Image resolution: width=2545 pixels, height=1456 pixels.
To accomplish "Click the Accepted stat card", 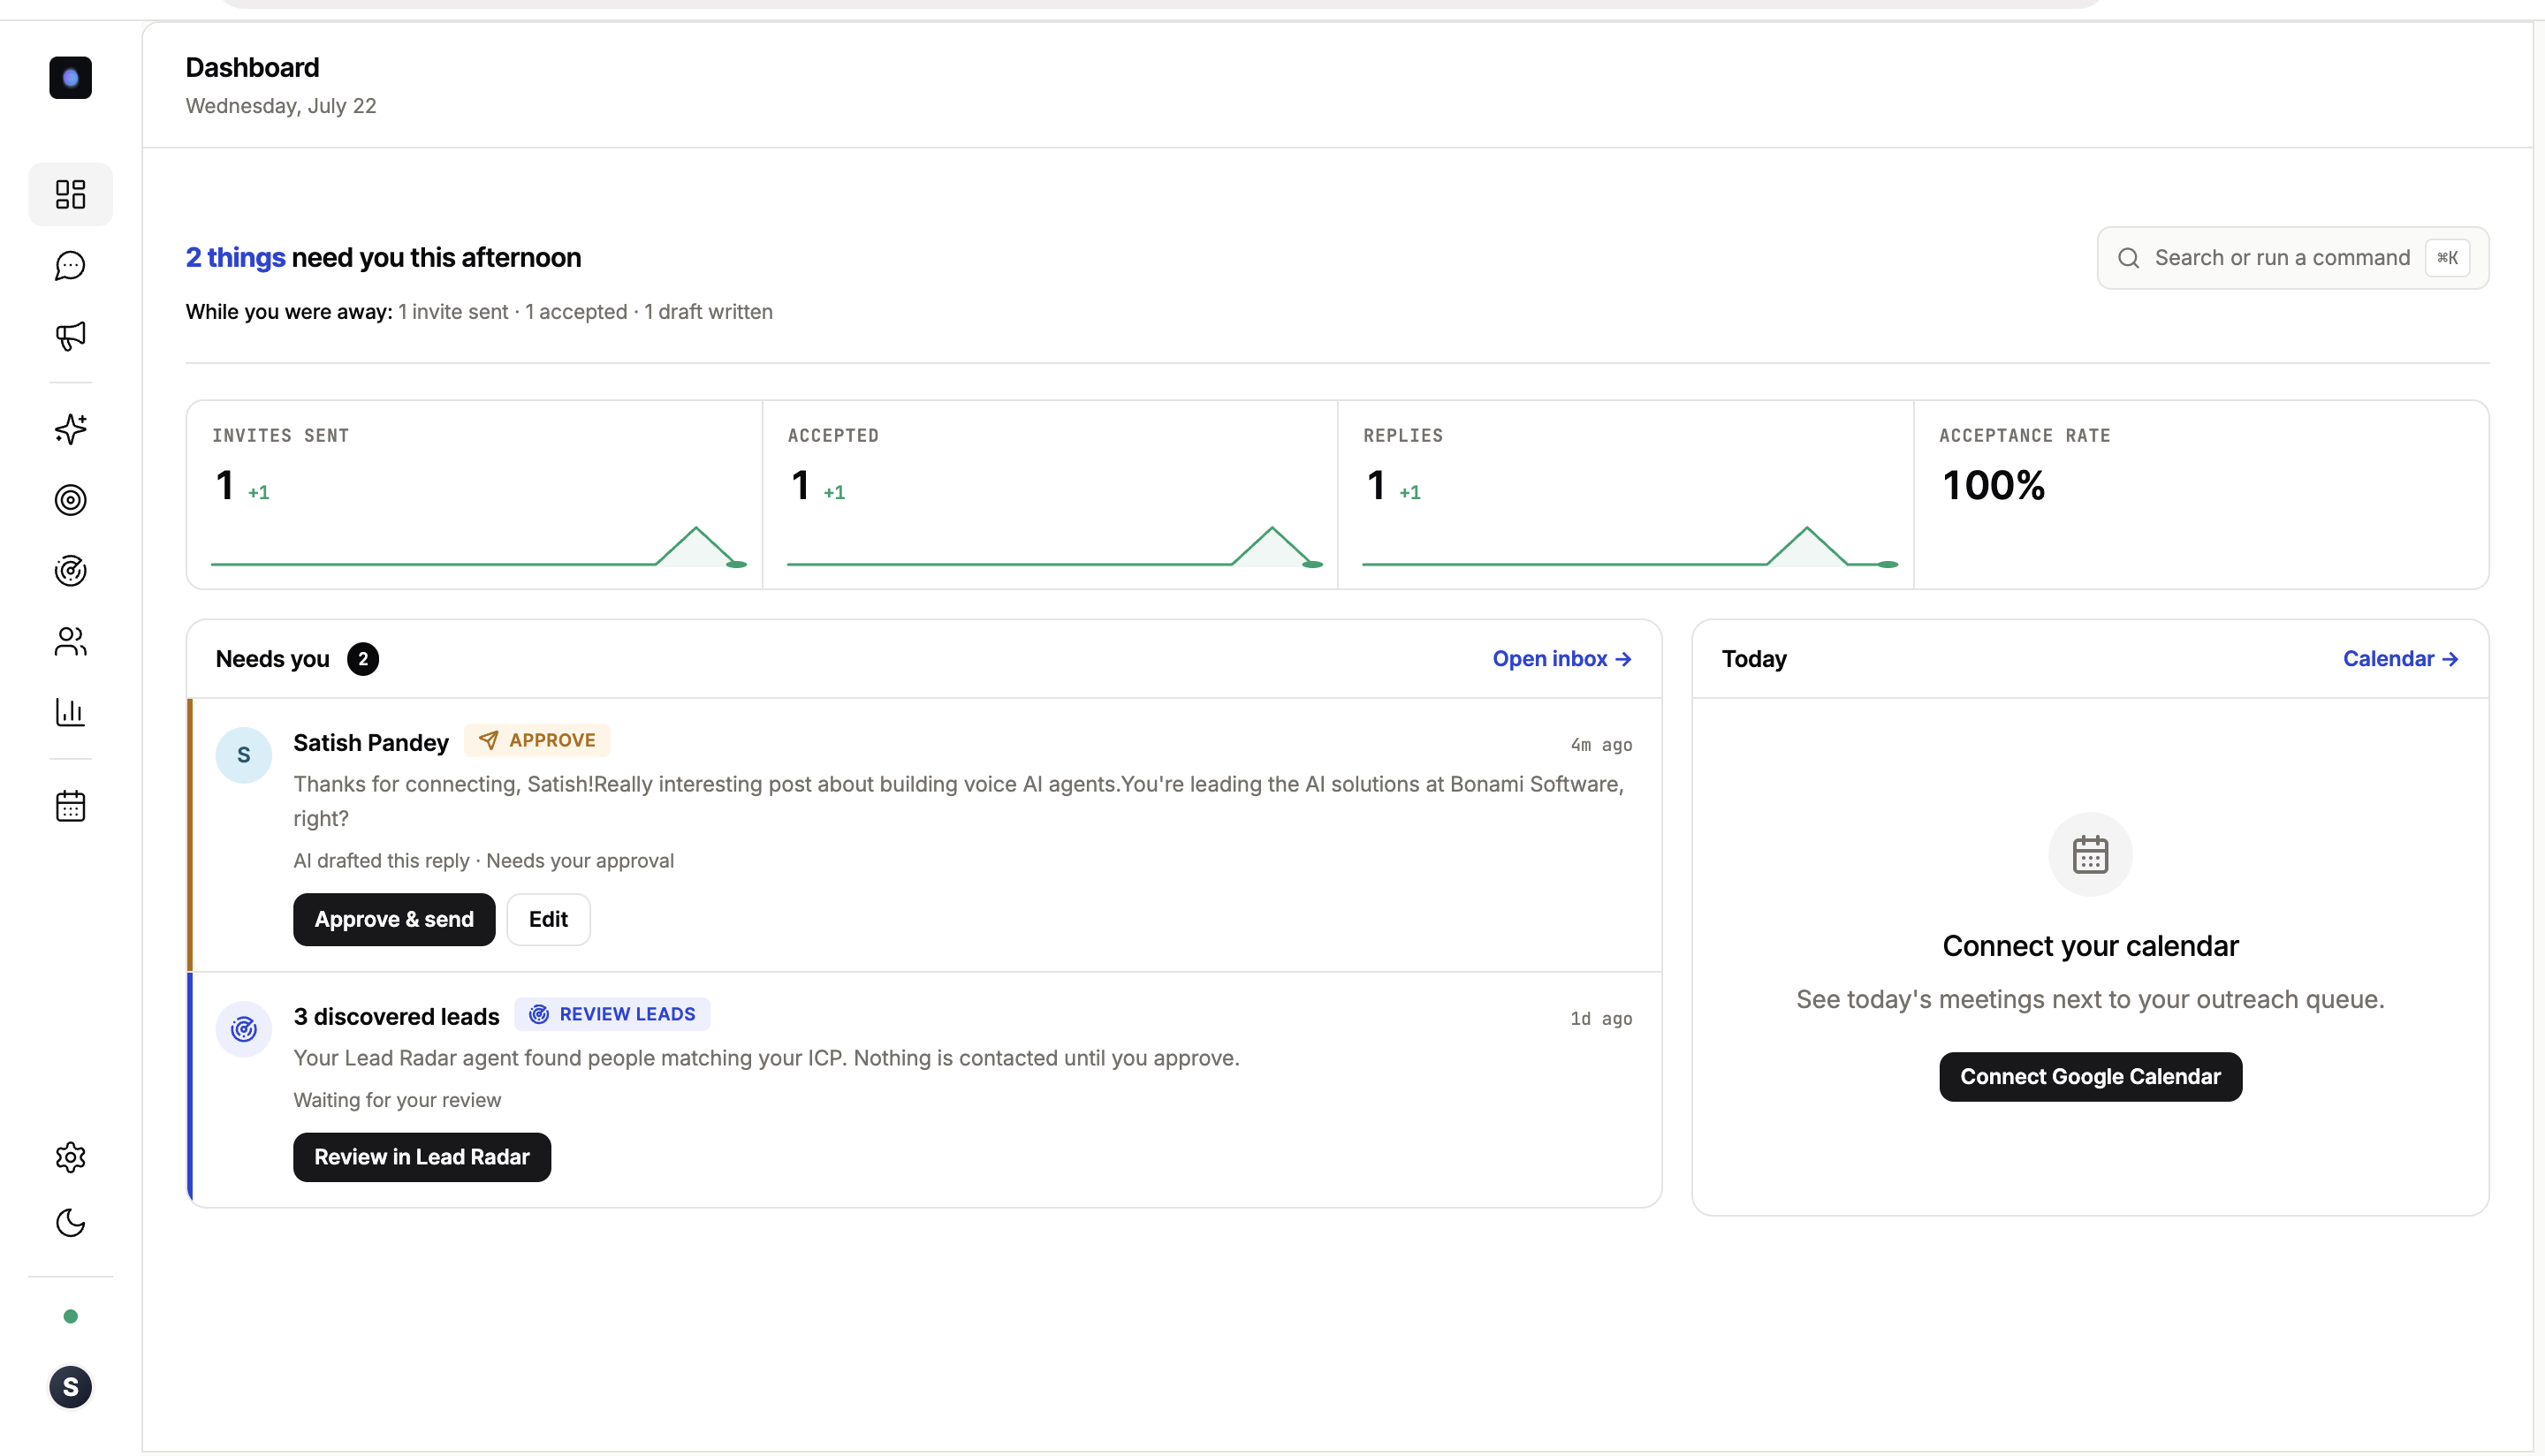I will 1050,495.
